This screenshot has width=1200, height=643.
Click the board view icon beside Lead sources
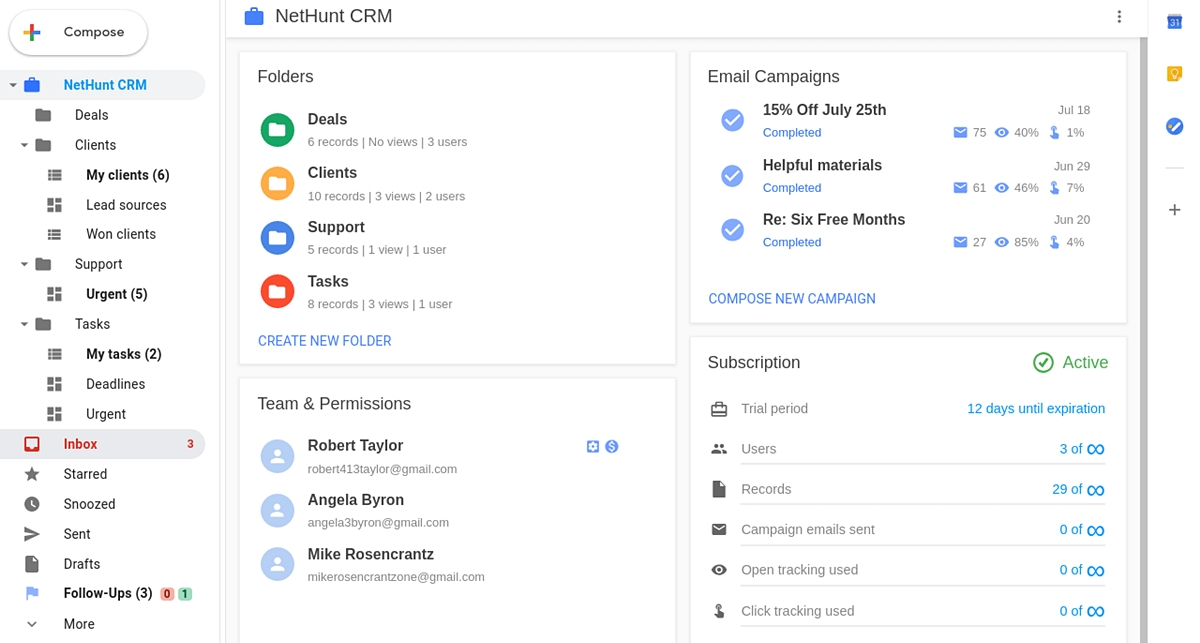click(x=55, y=205)
